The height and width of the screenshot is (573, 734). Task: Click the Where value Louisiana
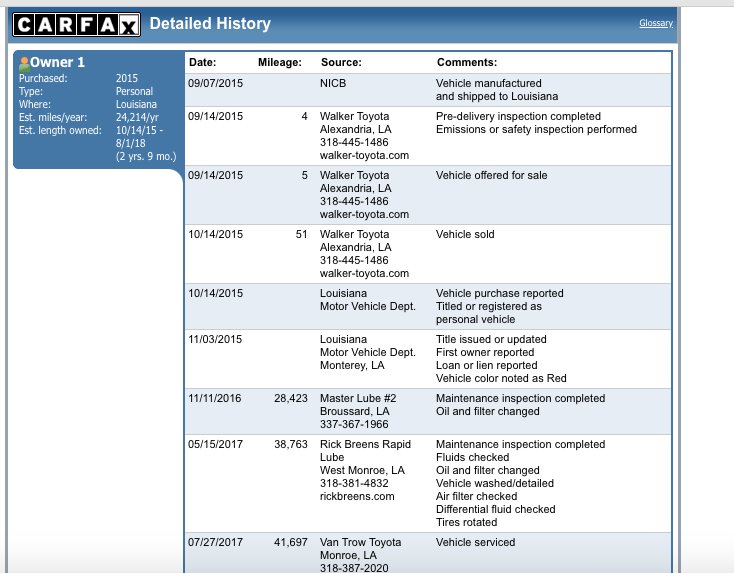[x=136, y=104]
